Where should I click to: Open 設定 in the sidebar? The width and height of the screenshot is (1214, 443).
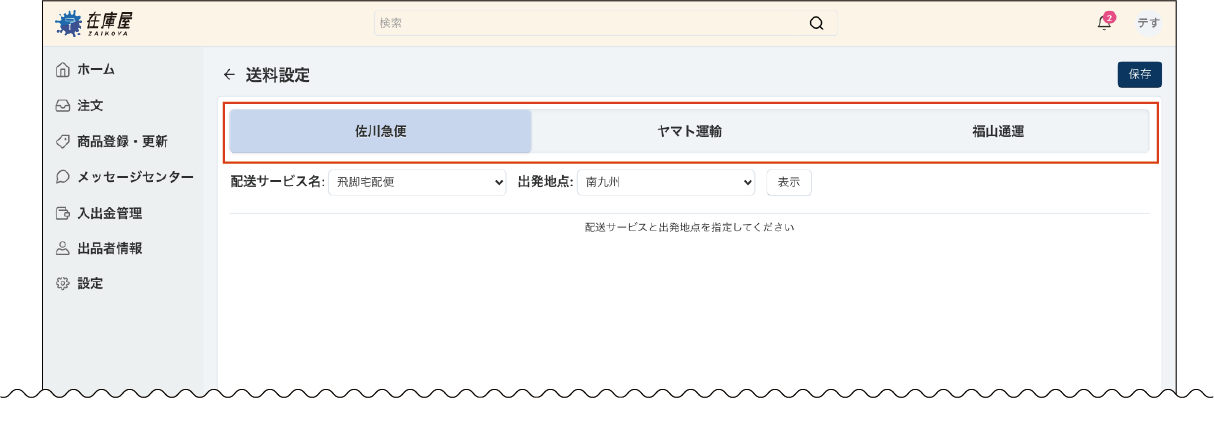[90, 284]
